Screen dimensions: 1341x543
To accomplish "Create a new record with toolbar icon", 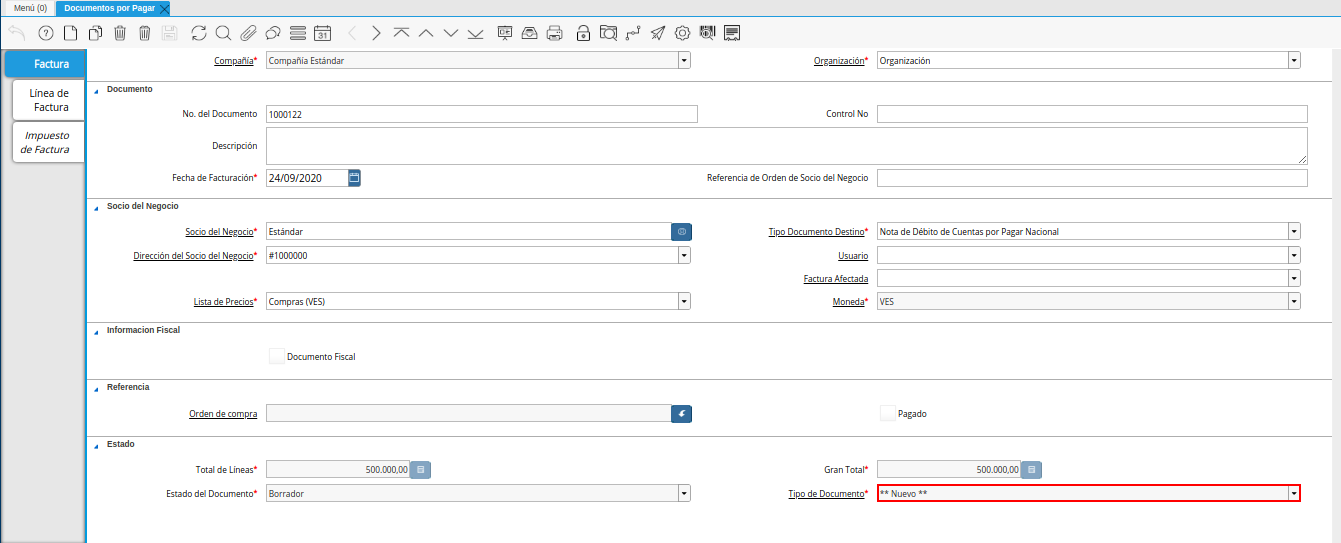I will click(70, 33).
